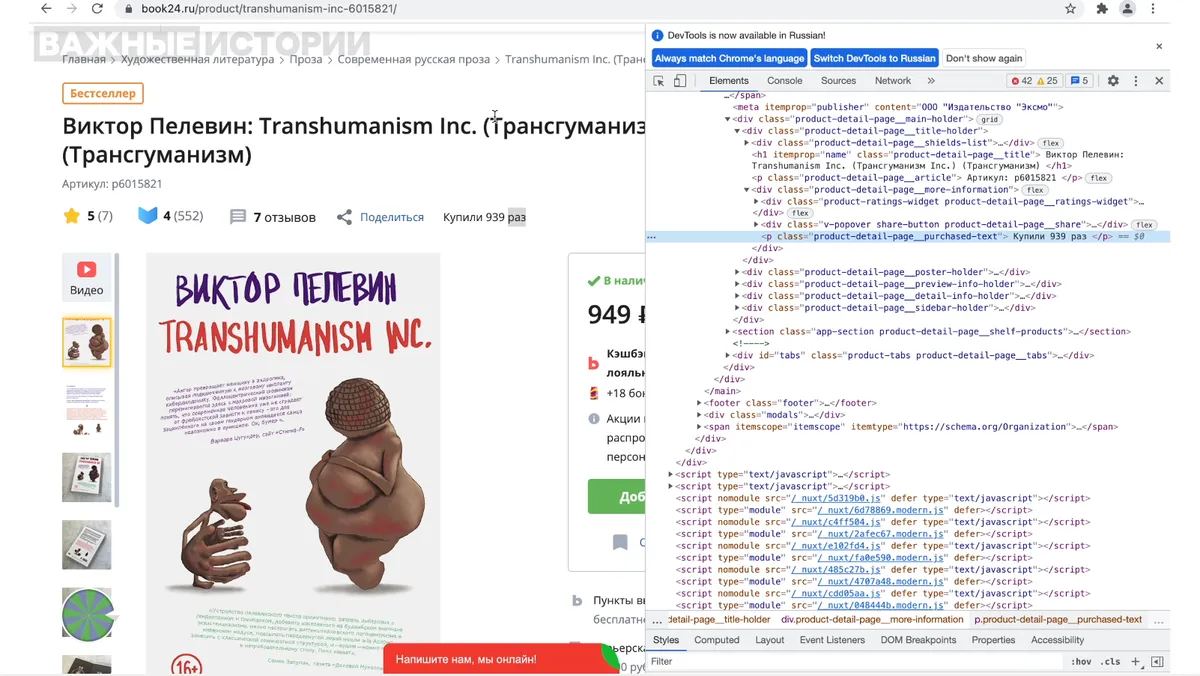Screen dimensions: 1200x676
Task: Bookmark this page with the star icon
Action: pos(1071,9)
